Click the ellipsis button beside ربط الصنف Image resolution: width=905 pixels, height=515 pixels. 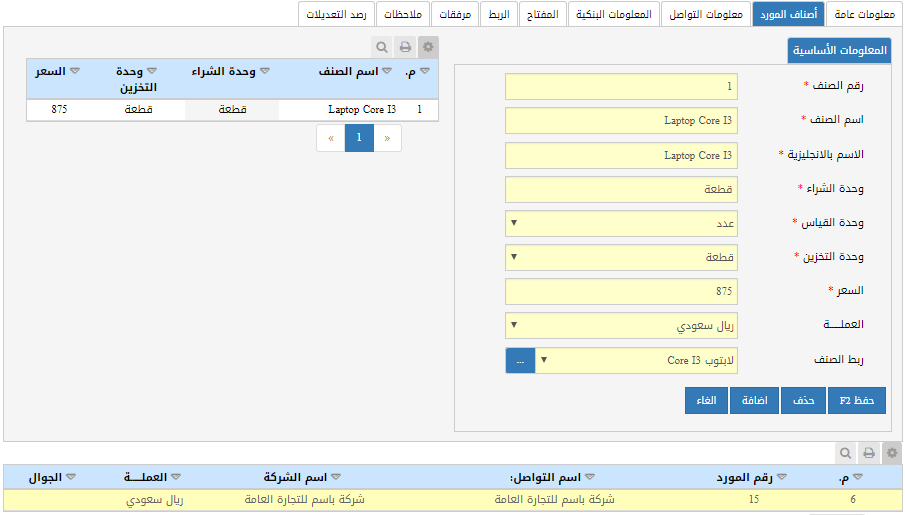coord(520,360)
